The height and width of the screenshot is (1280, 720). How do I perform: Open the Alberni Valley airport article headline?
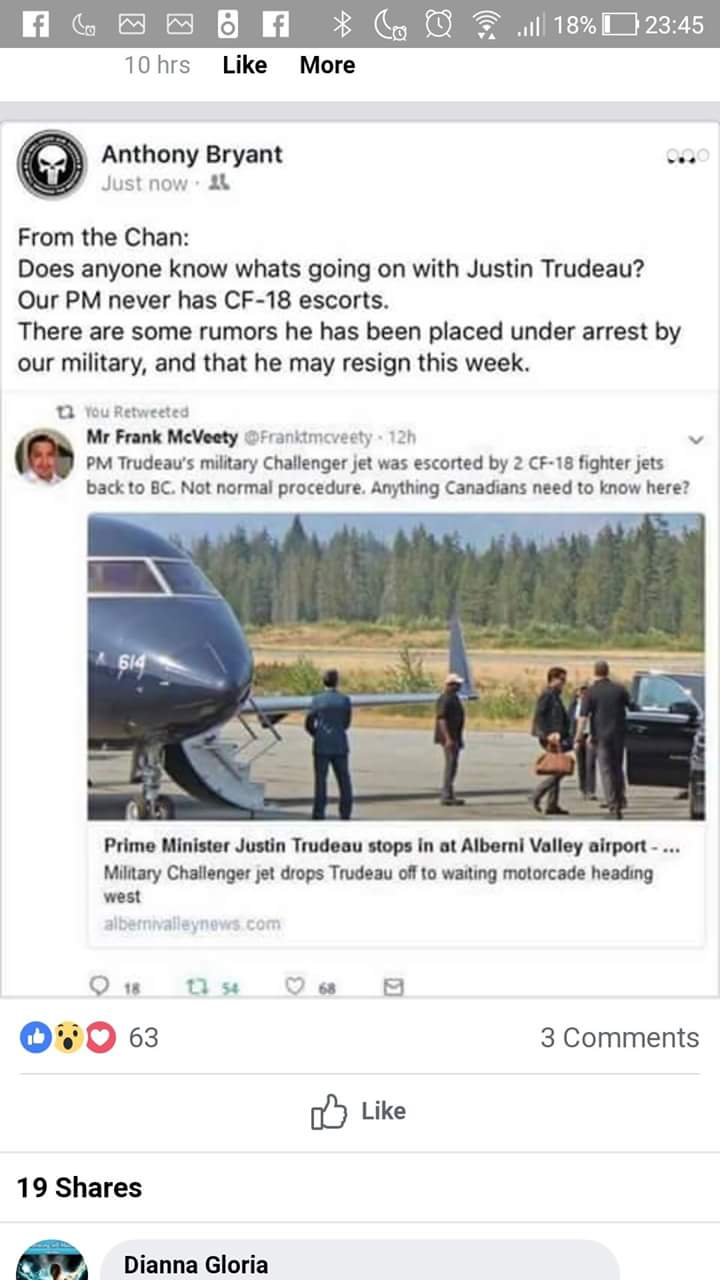392,845
